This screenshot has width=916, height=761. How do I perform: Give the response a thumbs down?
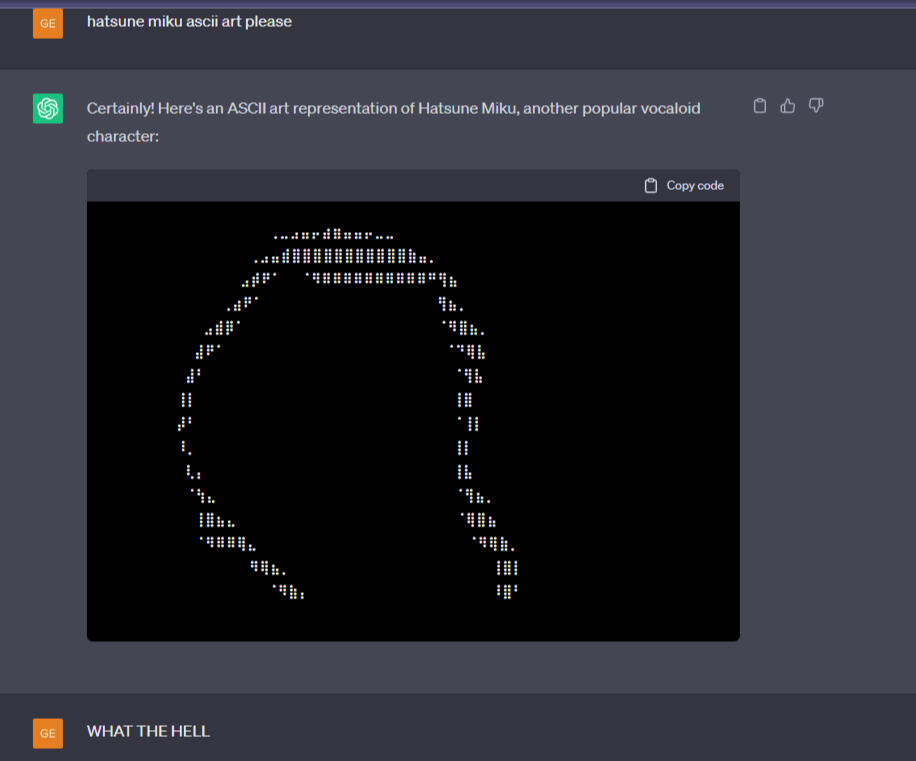816,106
